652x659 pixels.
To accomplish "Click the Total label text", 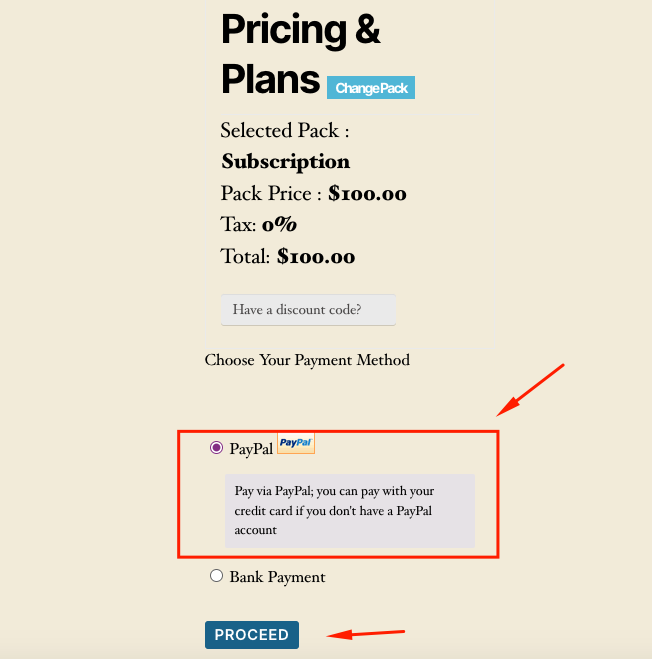I will click(x=245, y=257).
